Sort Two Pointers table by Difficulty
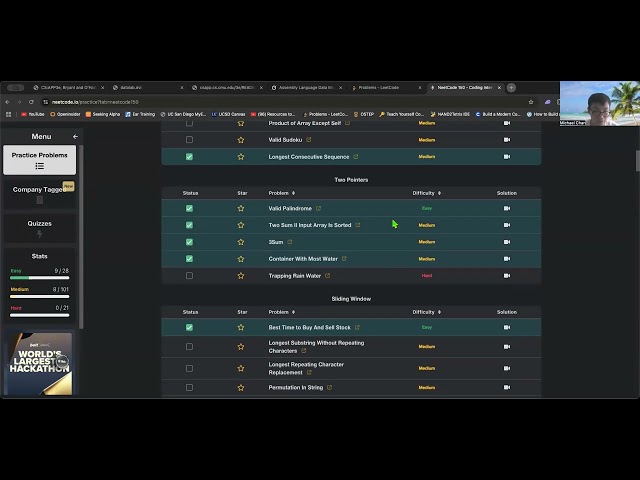This screenshot has width=640, height=480. coord(427,193)
